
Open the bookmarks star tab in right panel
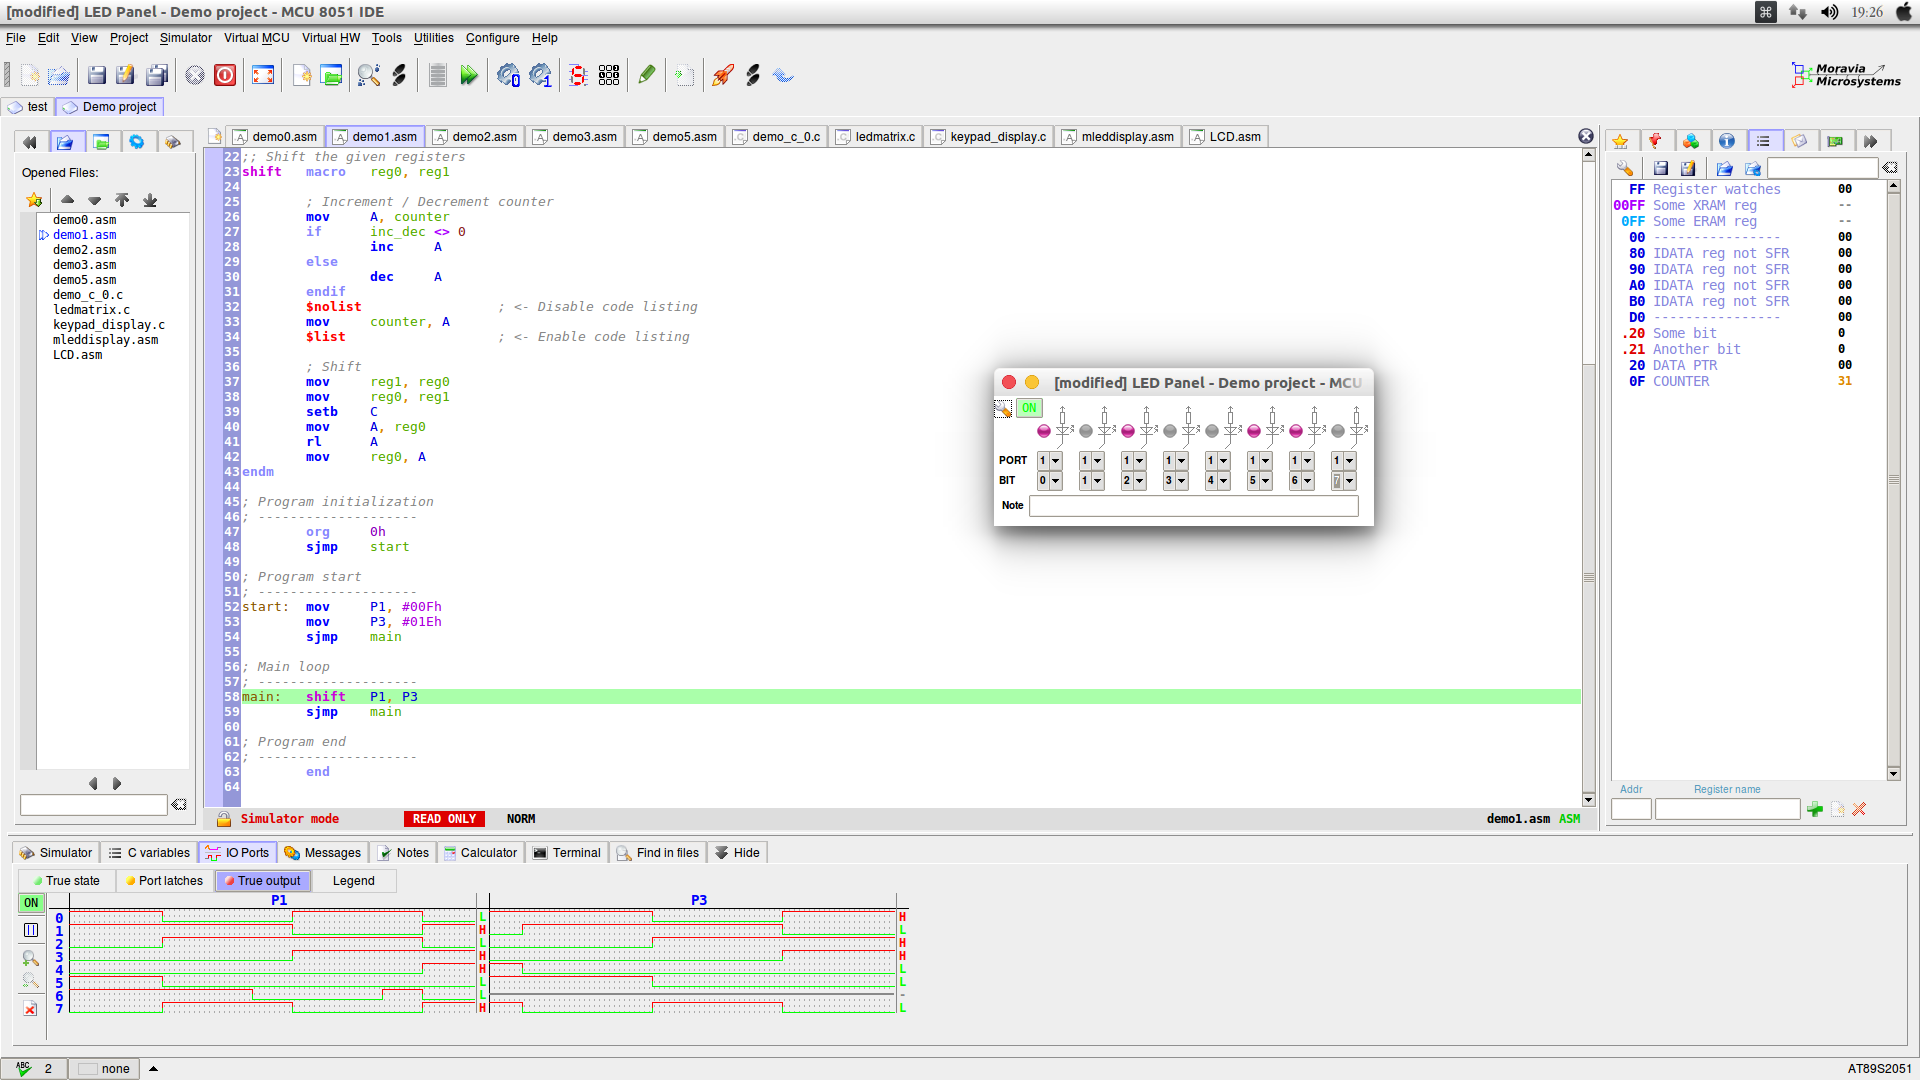pyautogui.click(x=1621, y=141)
